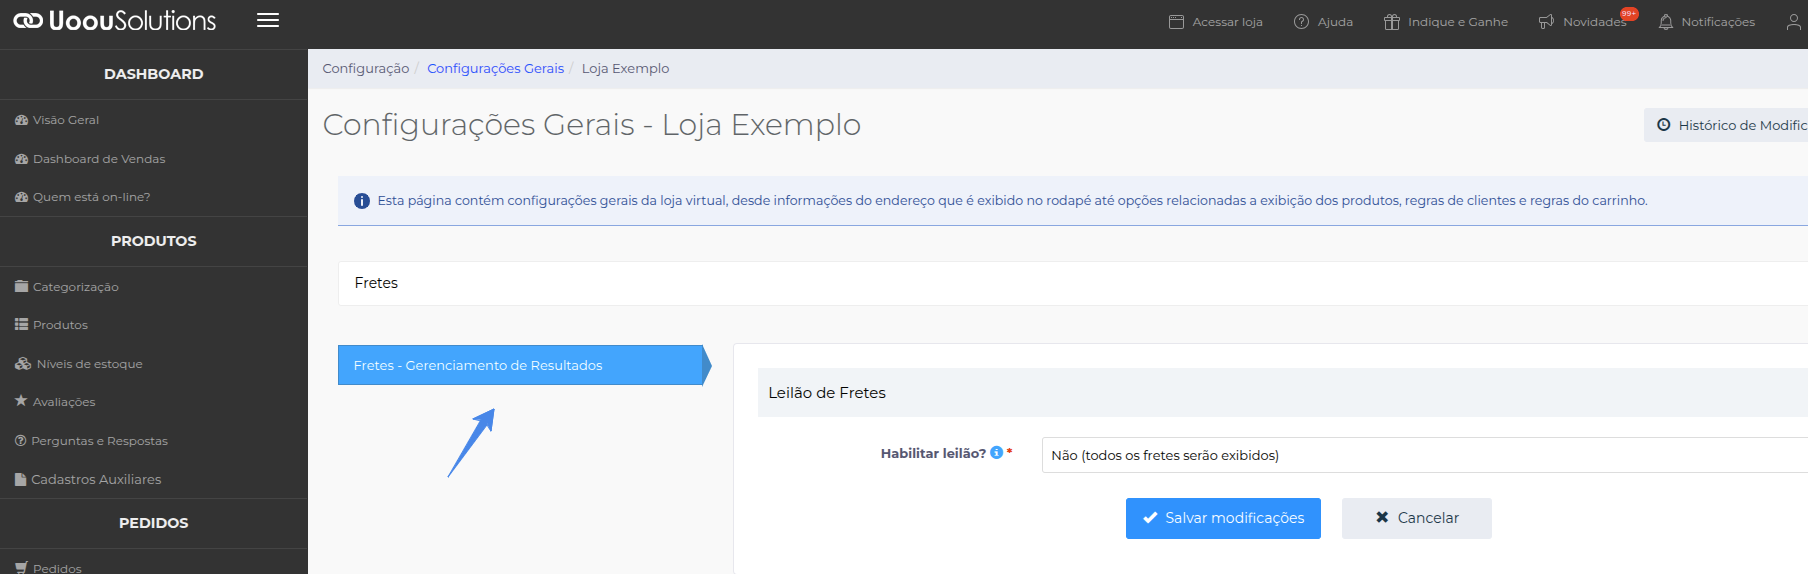Click the Cancelar button
This screenshot has width=1808, height=574.
1417,518
